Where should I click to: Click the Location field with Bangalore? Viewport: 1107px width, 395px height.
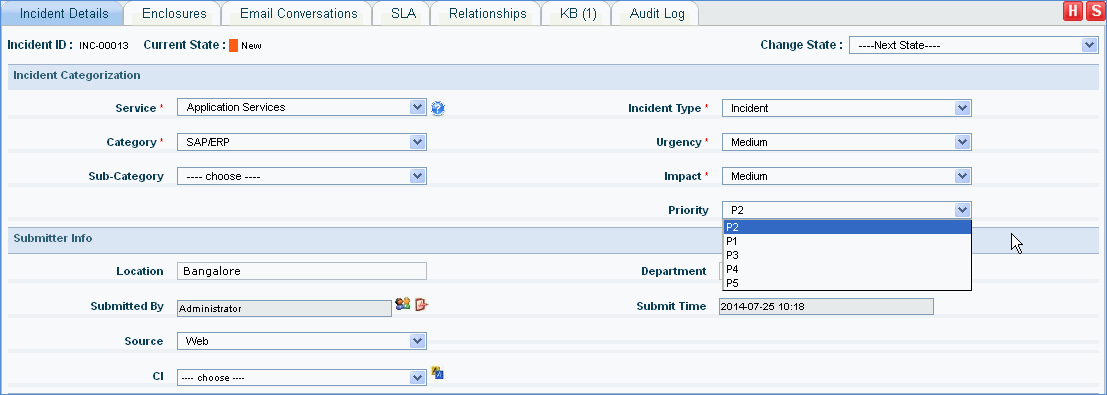tap(301, 271)
